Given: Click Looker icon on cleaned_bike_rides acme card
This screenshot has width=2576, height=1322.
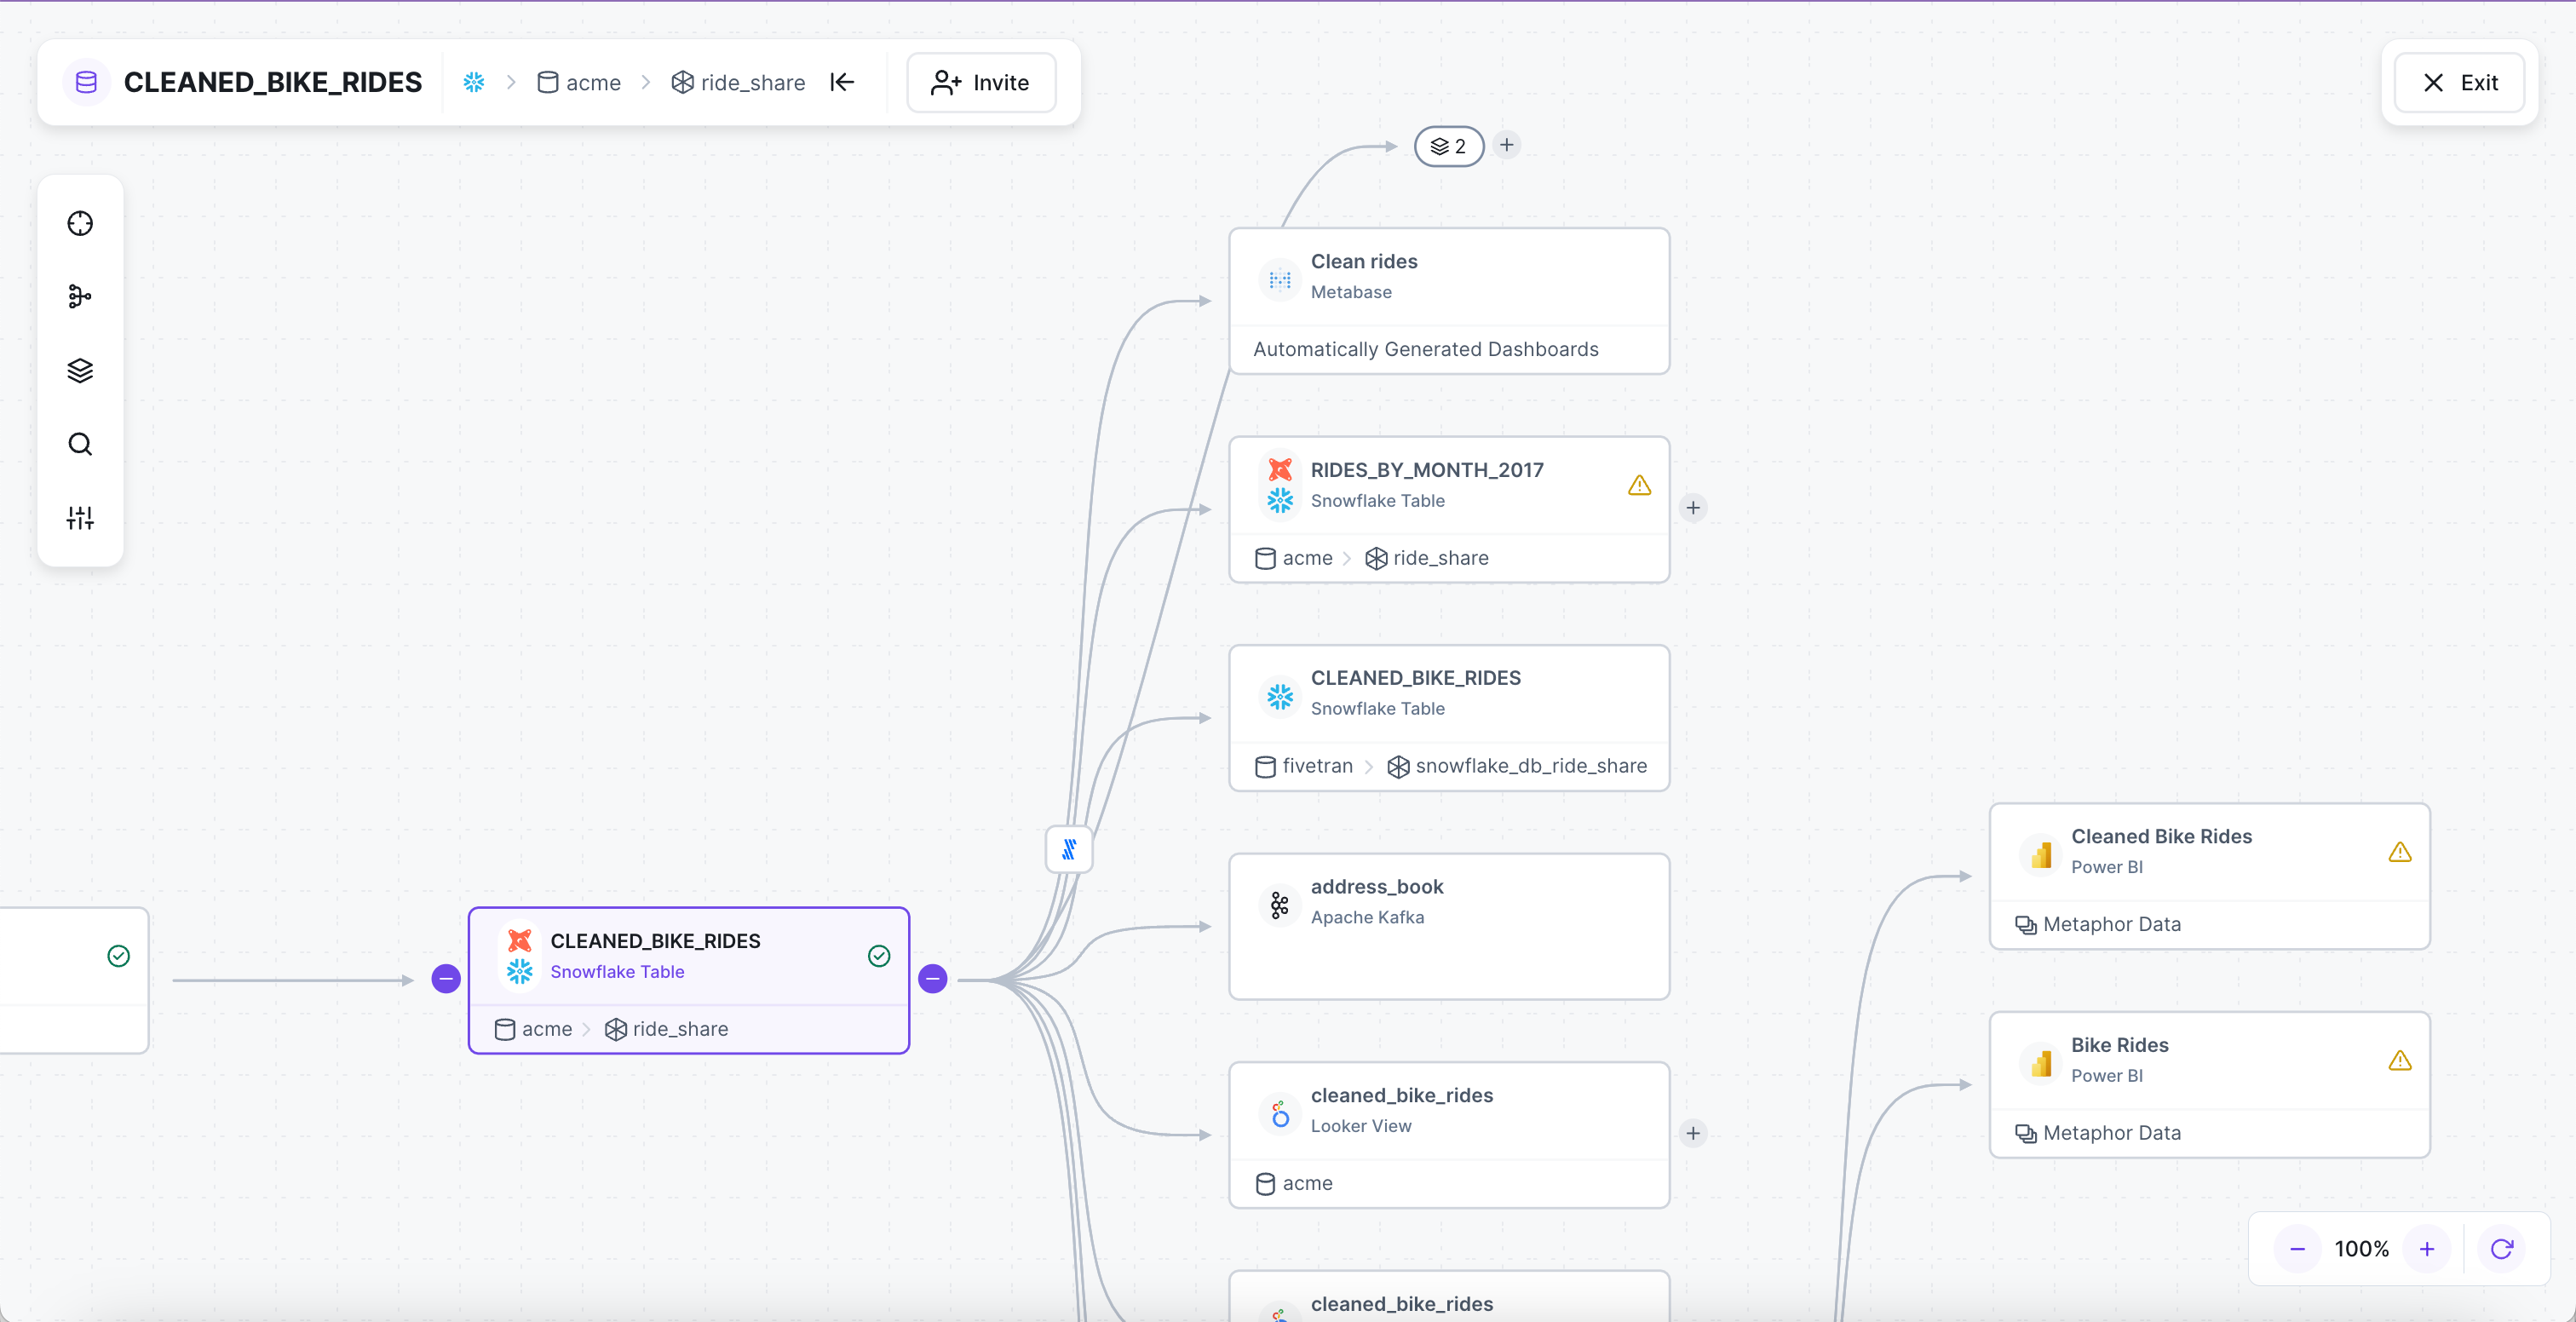Looking at the screenshot, I should pyautogui.click(x=1280, y=1114).
